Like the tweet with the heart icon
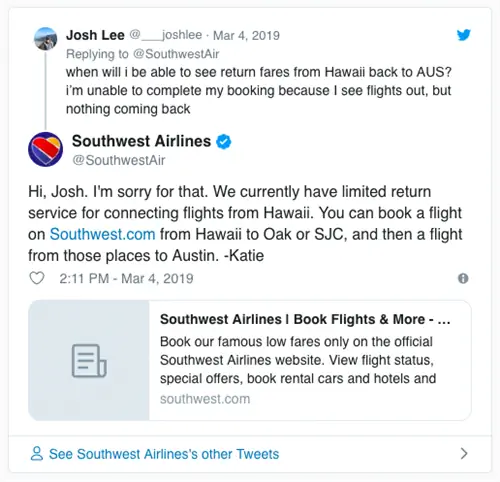 37,278
